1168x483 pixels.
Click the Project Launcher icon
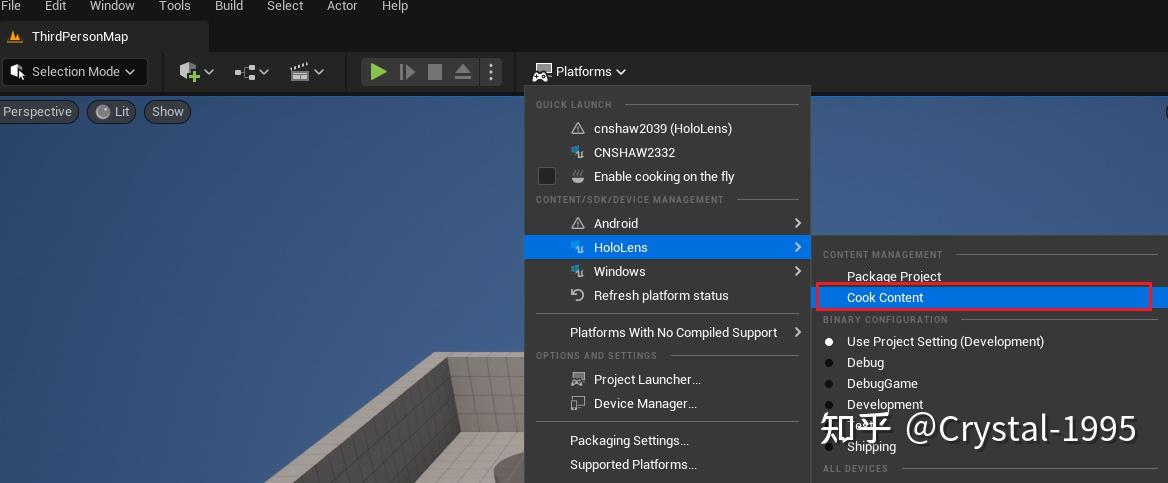[x=577, y=379]
